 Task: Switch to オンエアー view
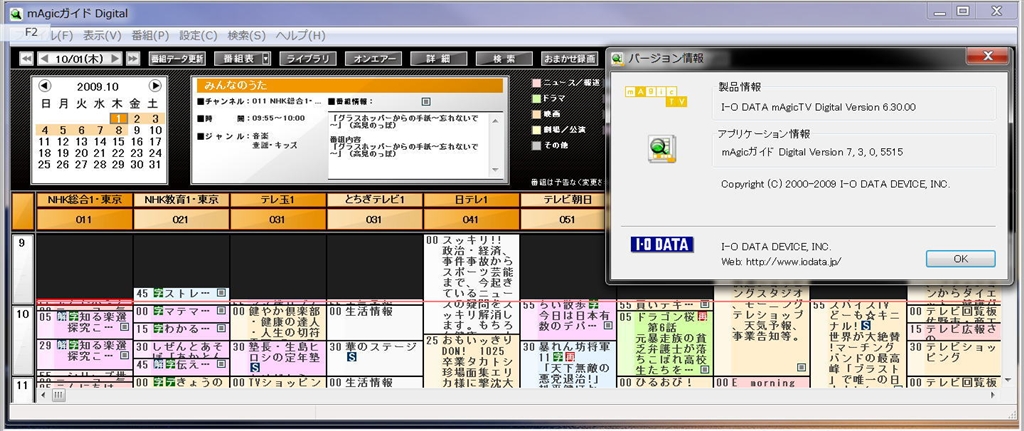tap(374, 59)
